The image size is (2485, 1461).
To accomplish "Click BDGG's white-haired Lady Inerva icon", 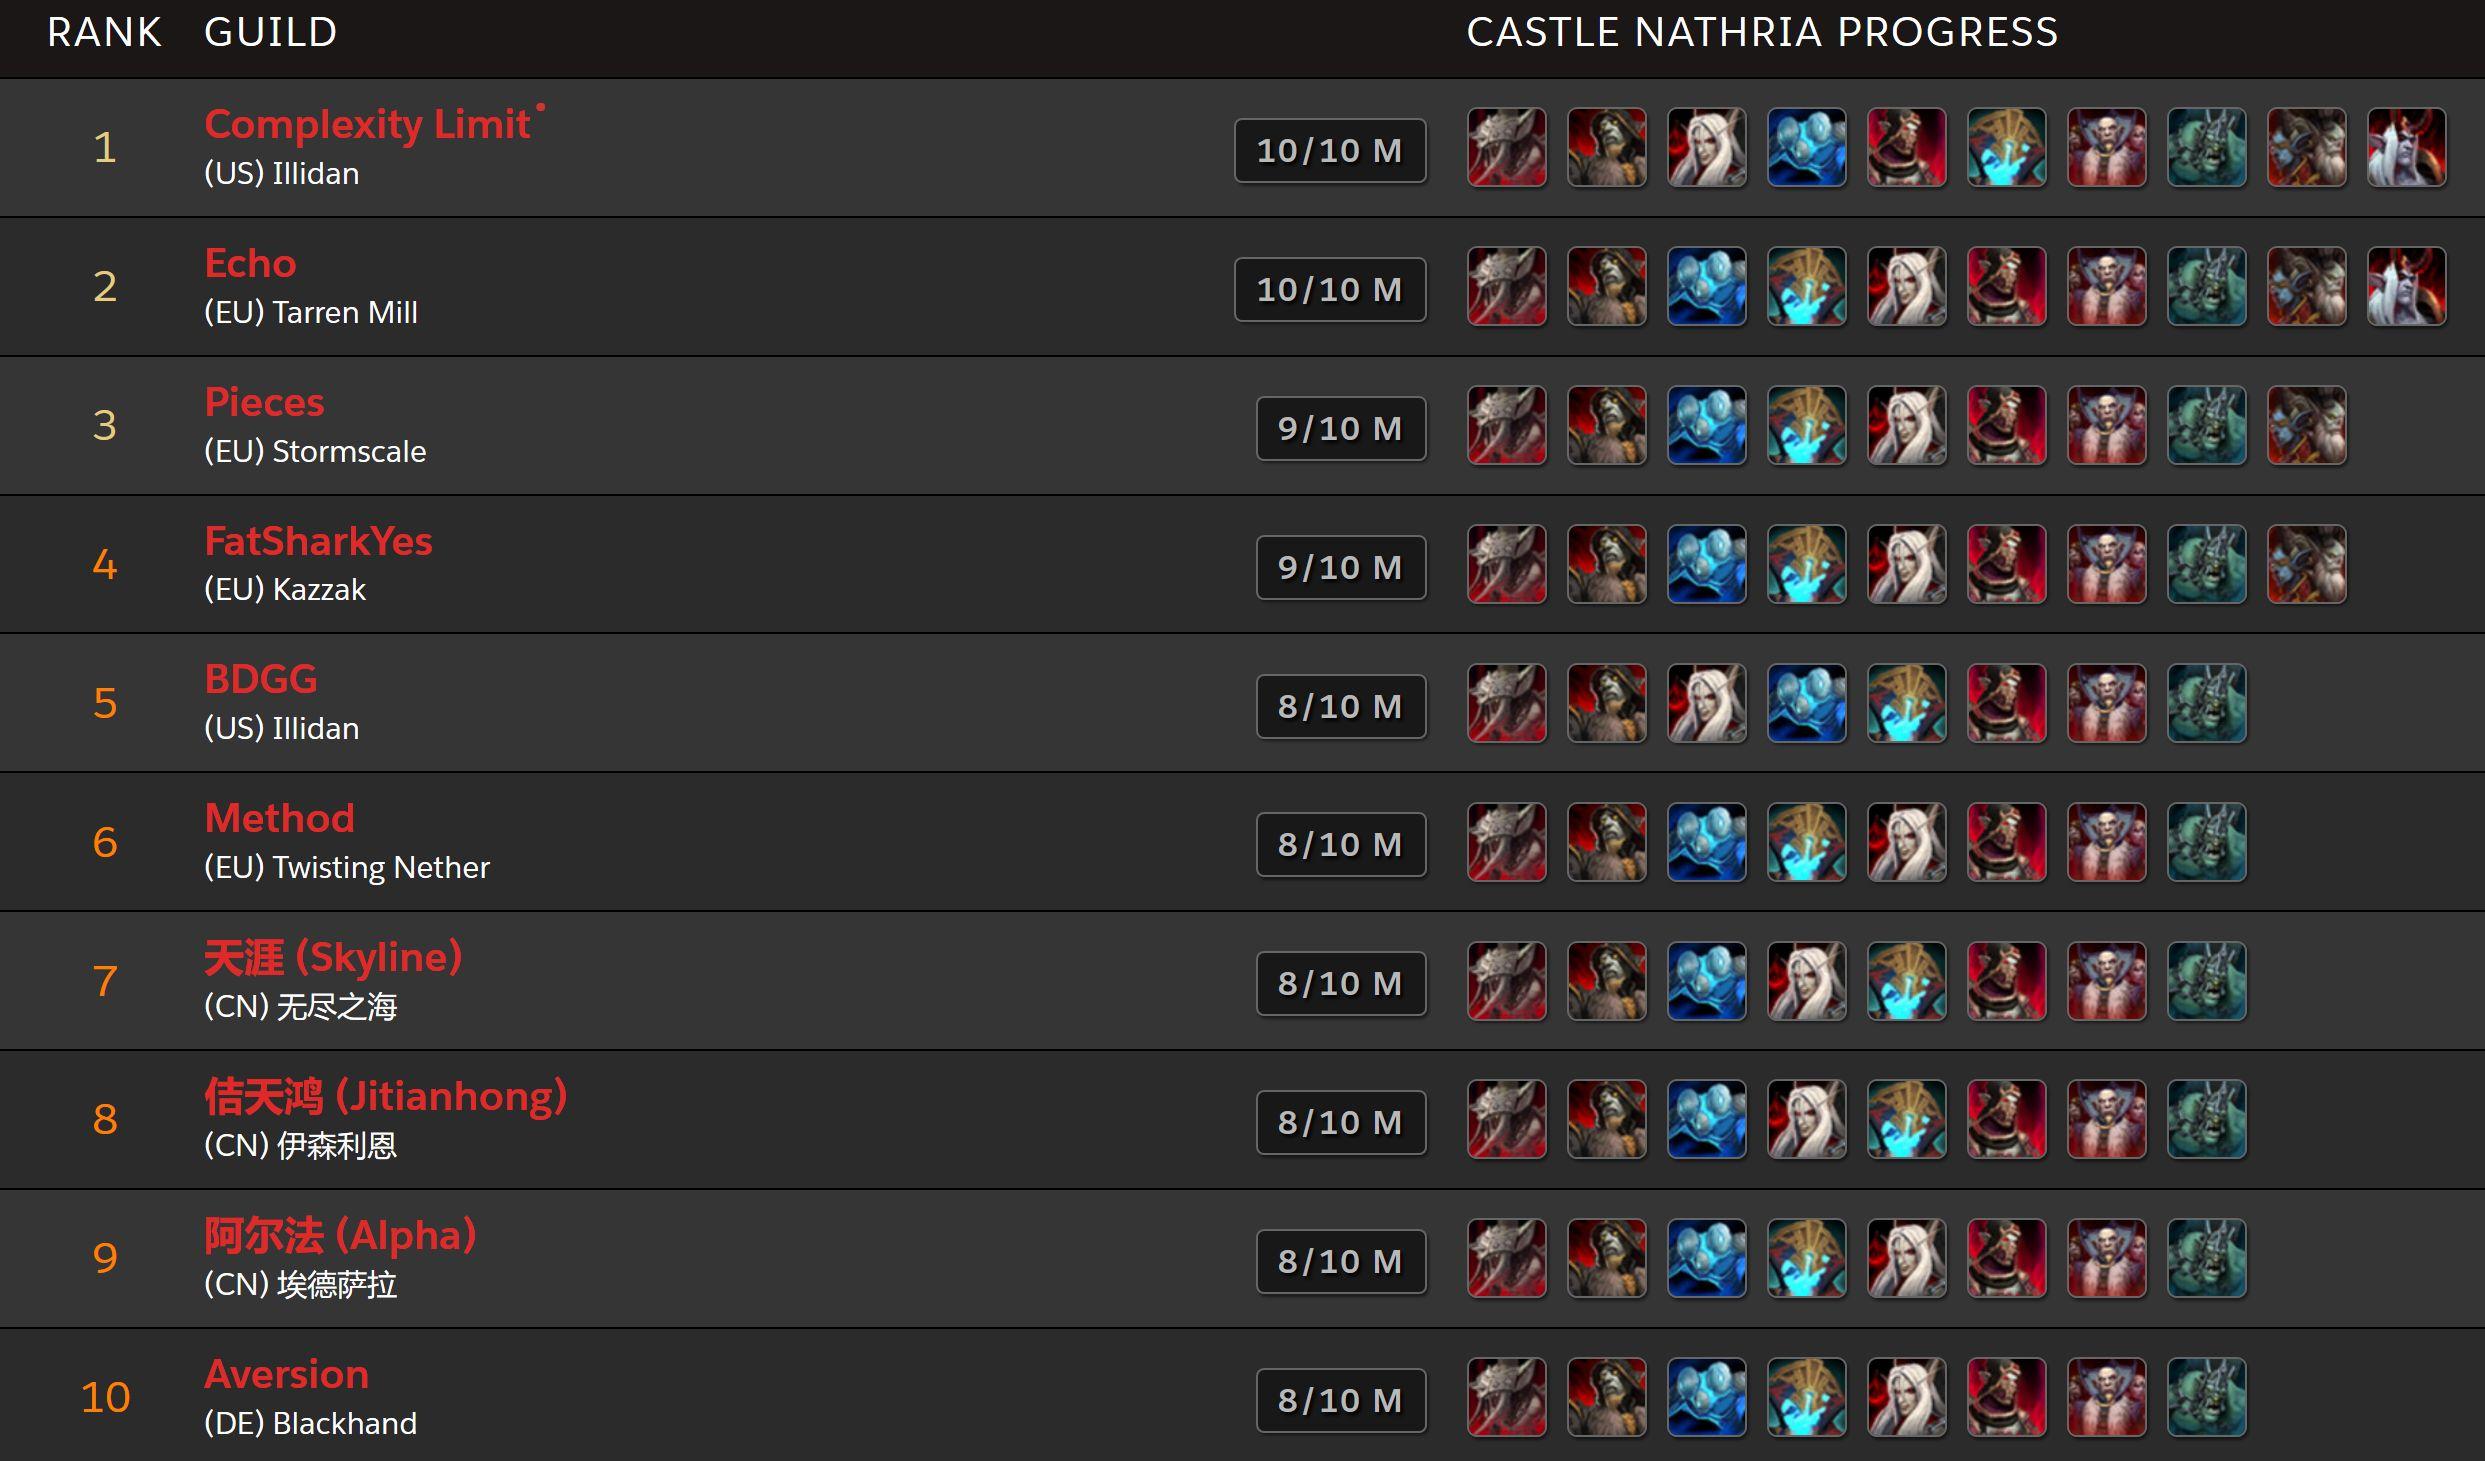I will 1706,704.
